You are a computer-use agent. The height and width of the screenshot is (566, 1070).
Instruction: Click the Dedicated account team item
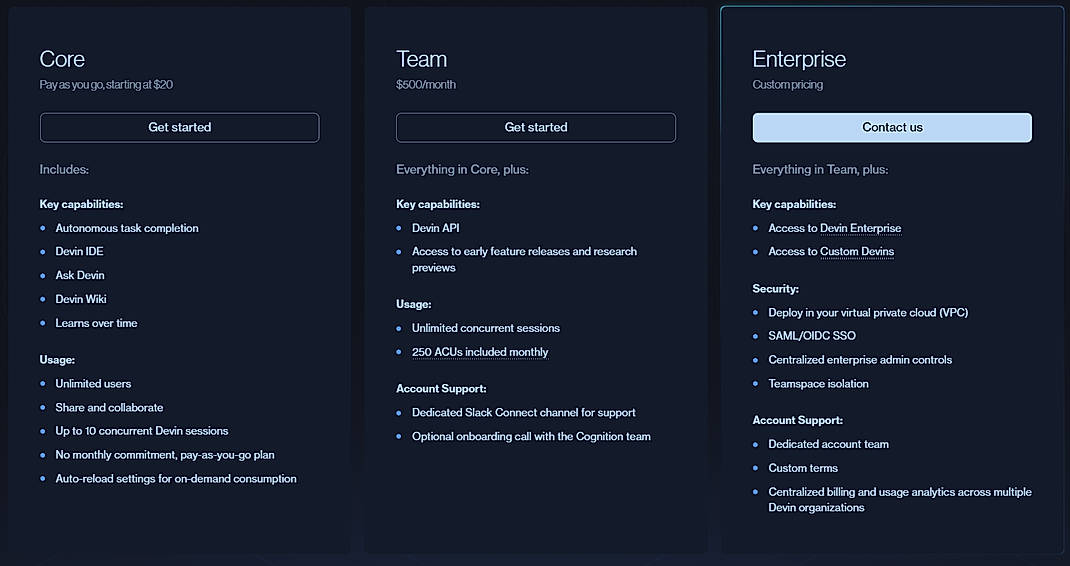pos(828,444)
